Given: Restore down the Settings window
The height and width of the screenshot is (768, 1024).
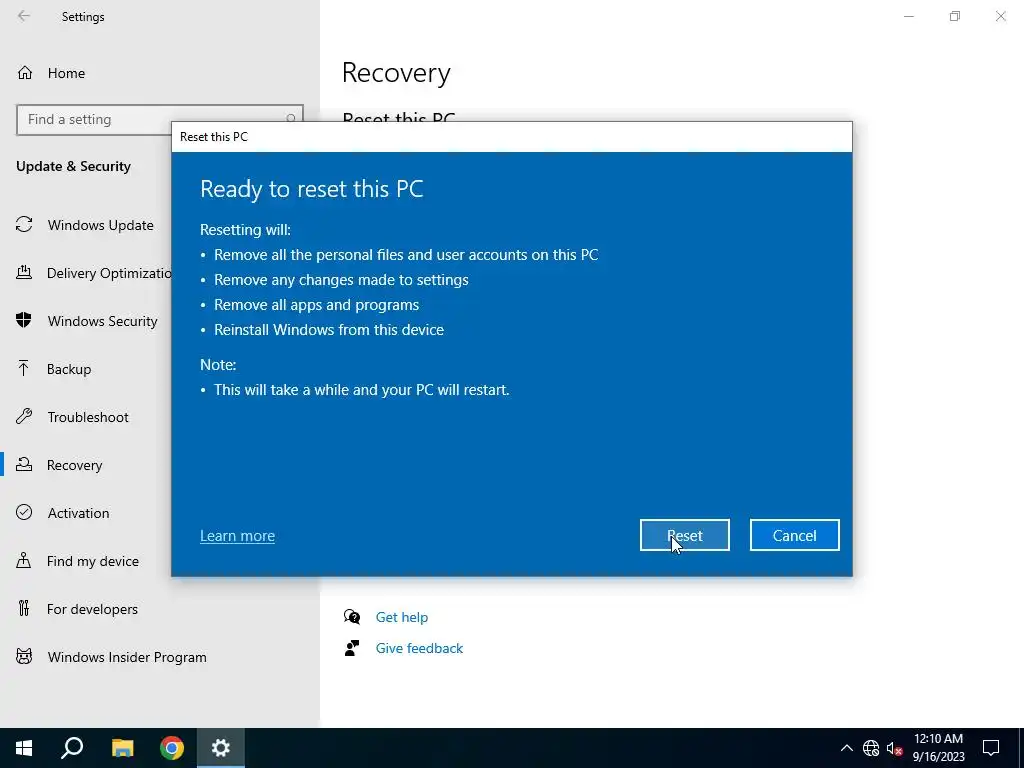Looking at the screenshot, I should tap(955, 16).
